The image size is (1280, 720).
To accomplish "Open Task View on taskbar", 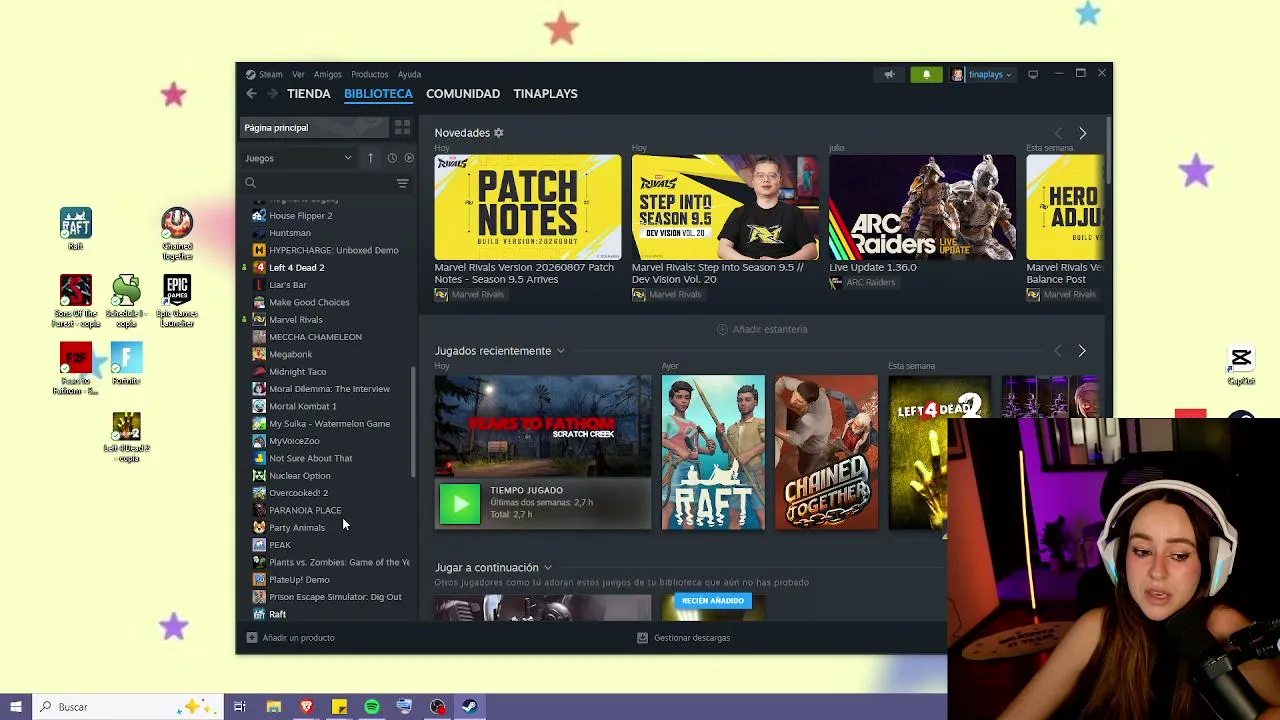I will tap(240, 707).
